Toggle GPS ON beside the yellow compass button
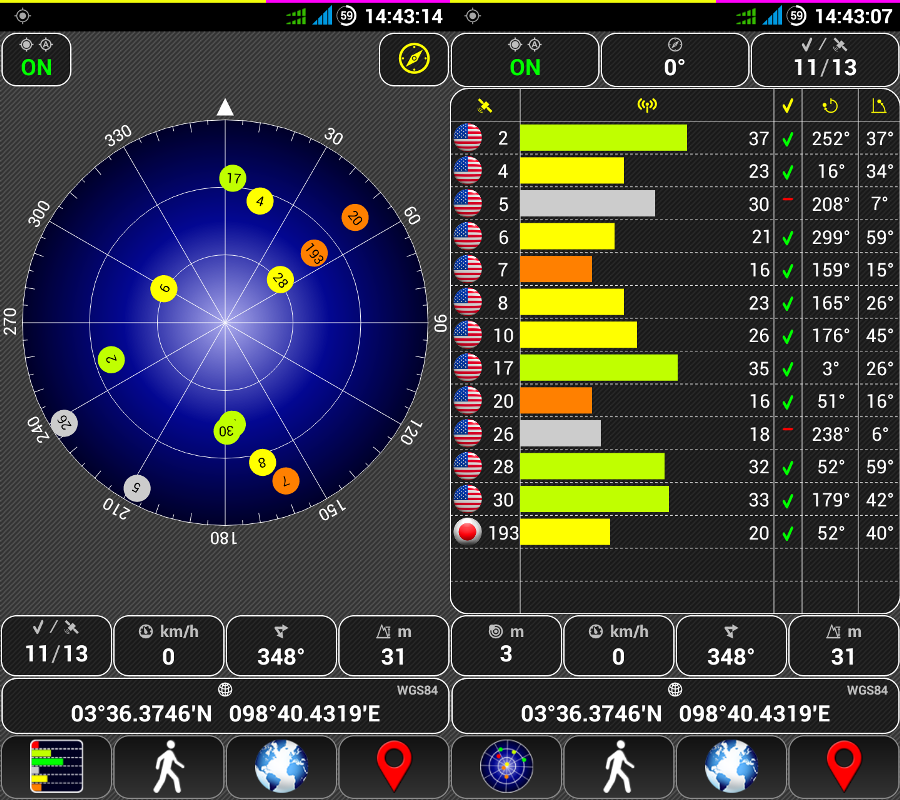Screen dimensions: 900x800 (37, 59)
